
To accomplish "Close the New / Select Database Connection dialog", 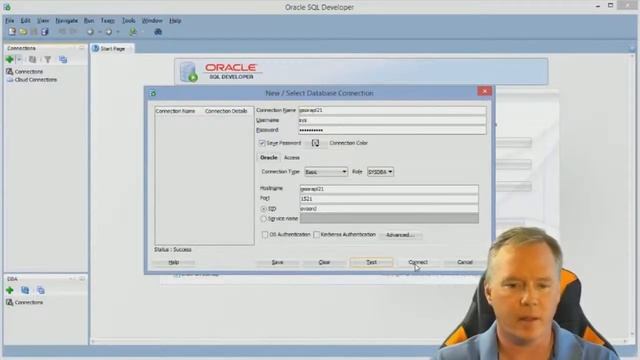I will [484, 91].
